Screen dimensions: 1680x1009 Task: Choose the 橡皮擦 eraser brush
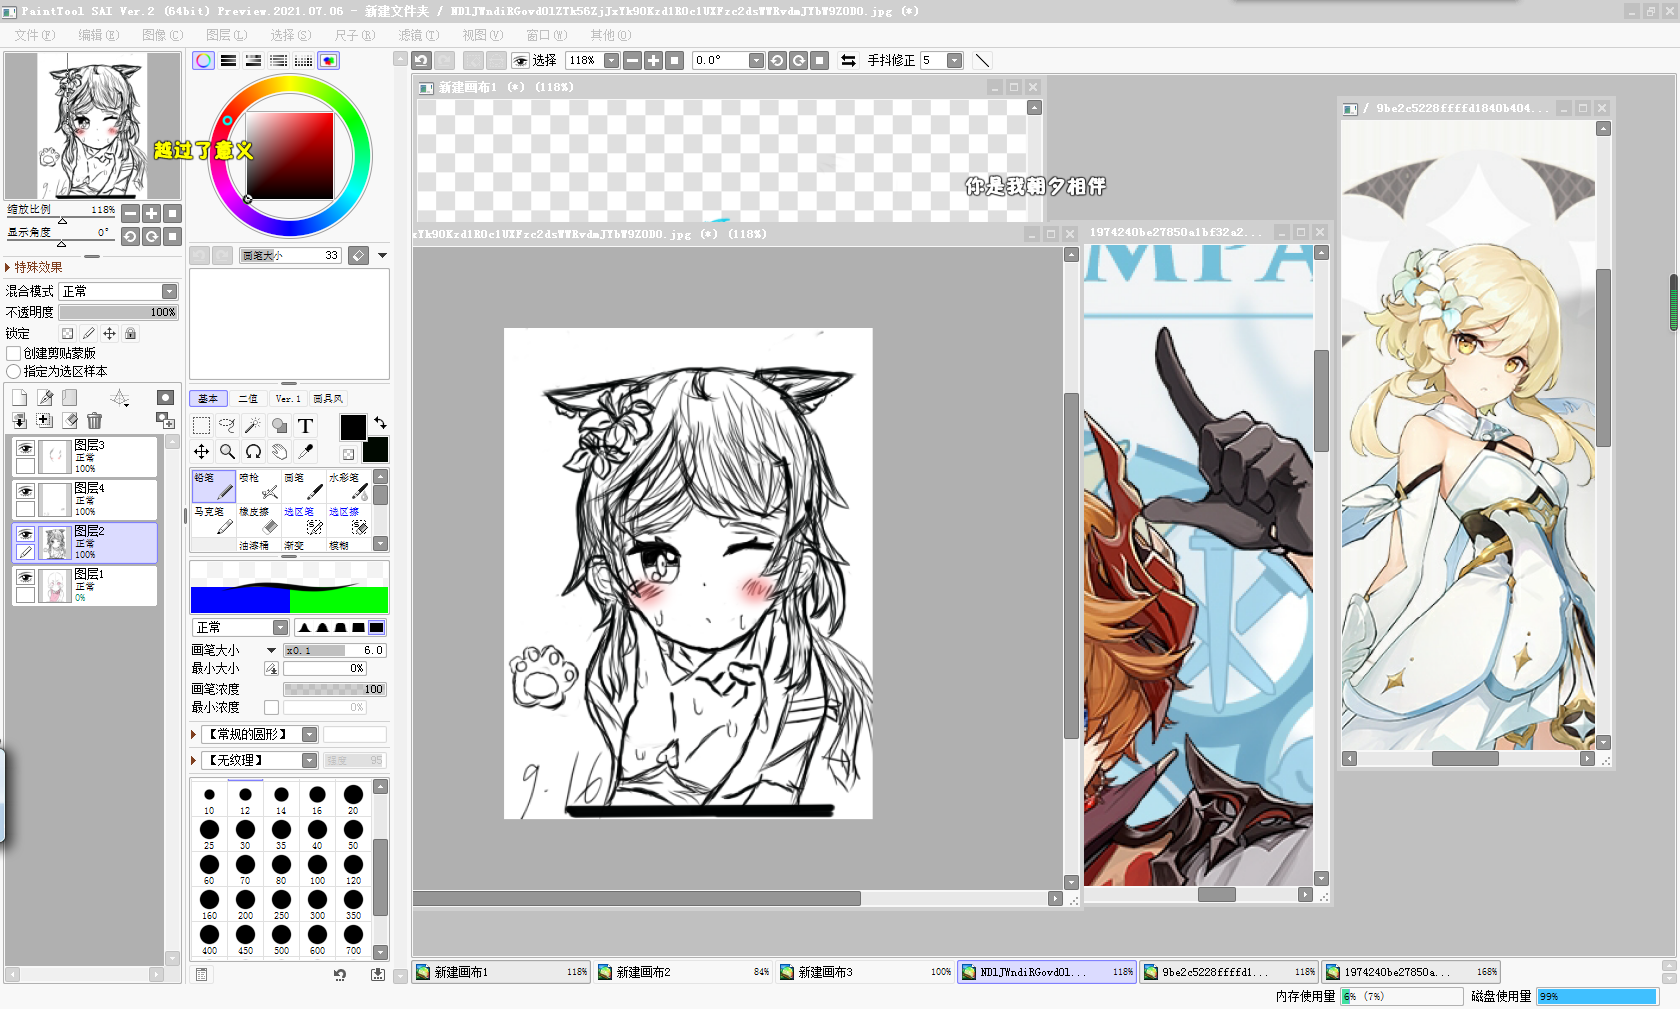click(x=258, y=521)
